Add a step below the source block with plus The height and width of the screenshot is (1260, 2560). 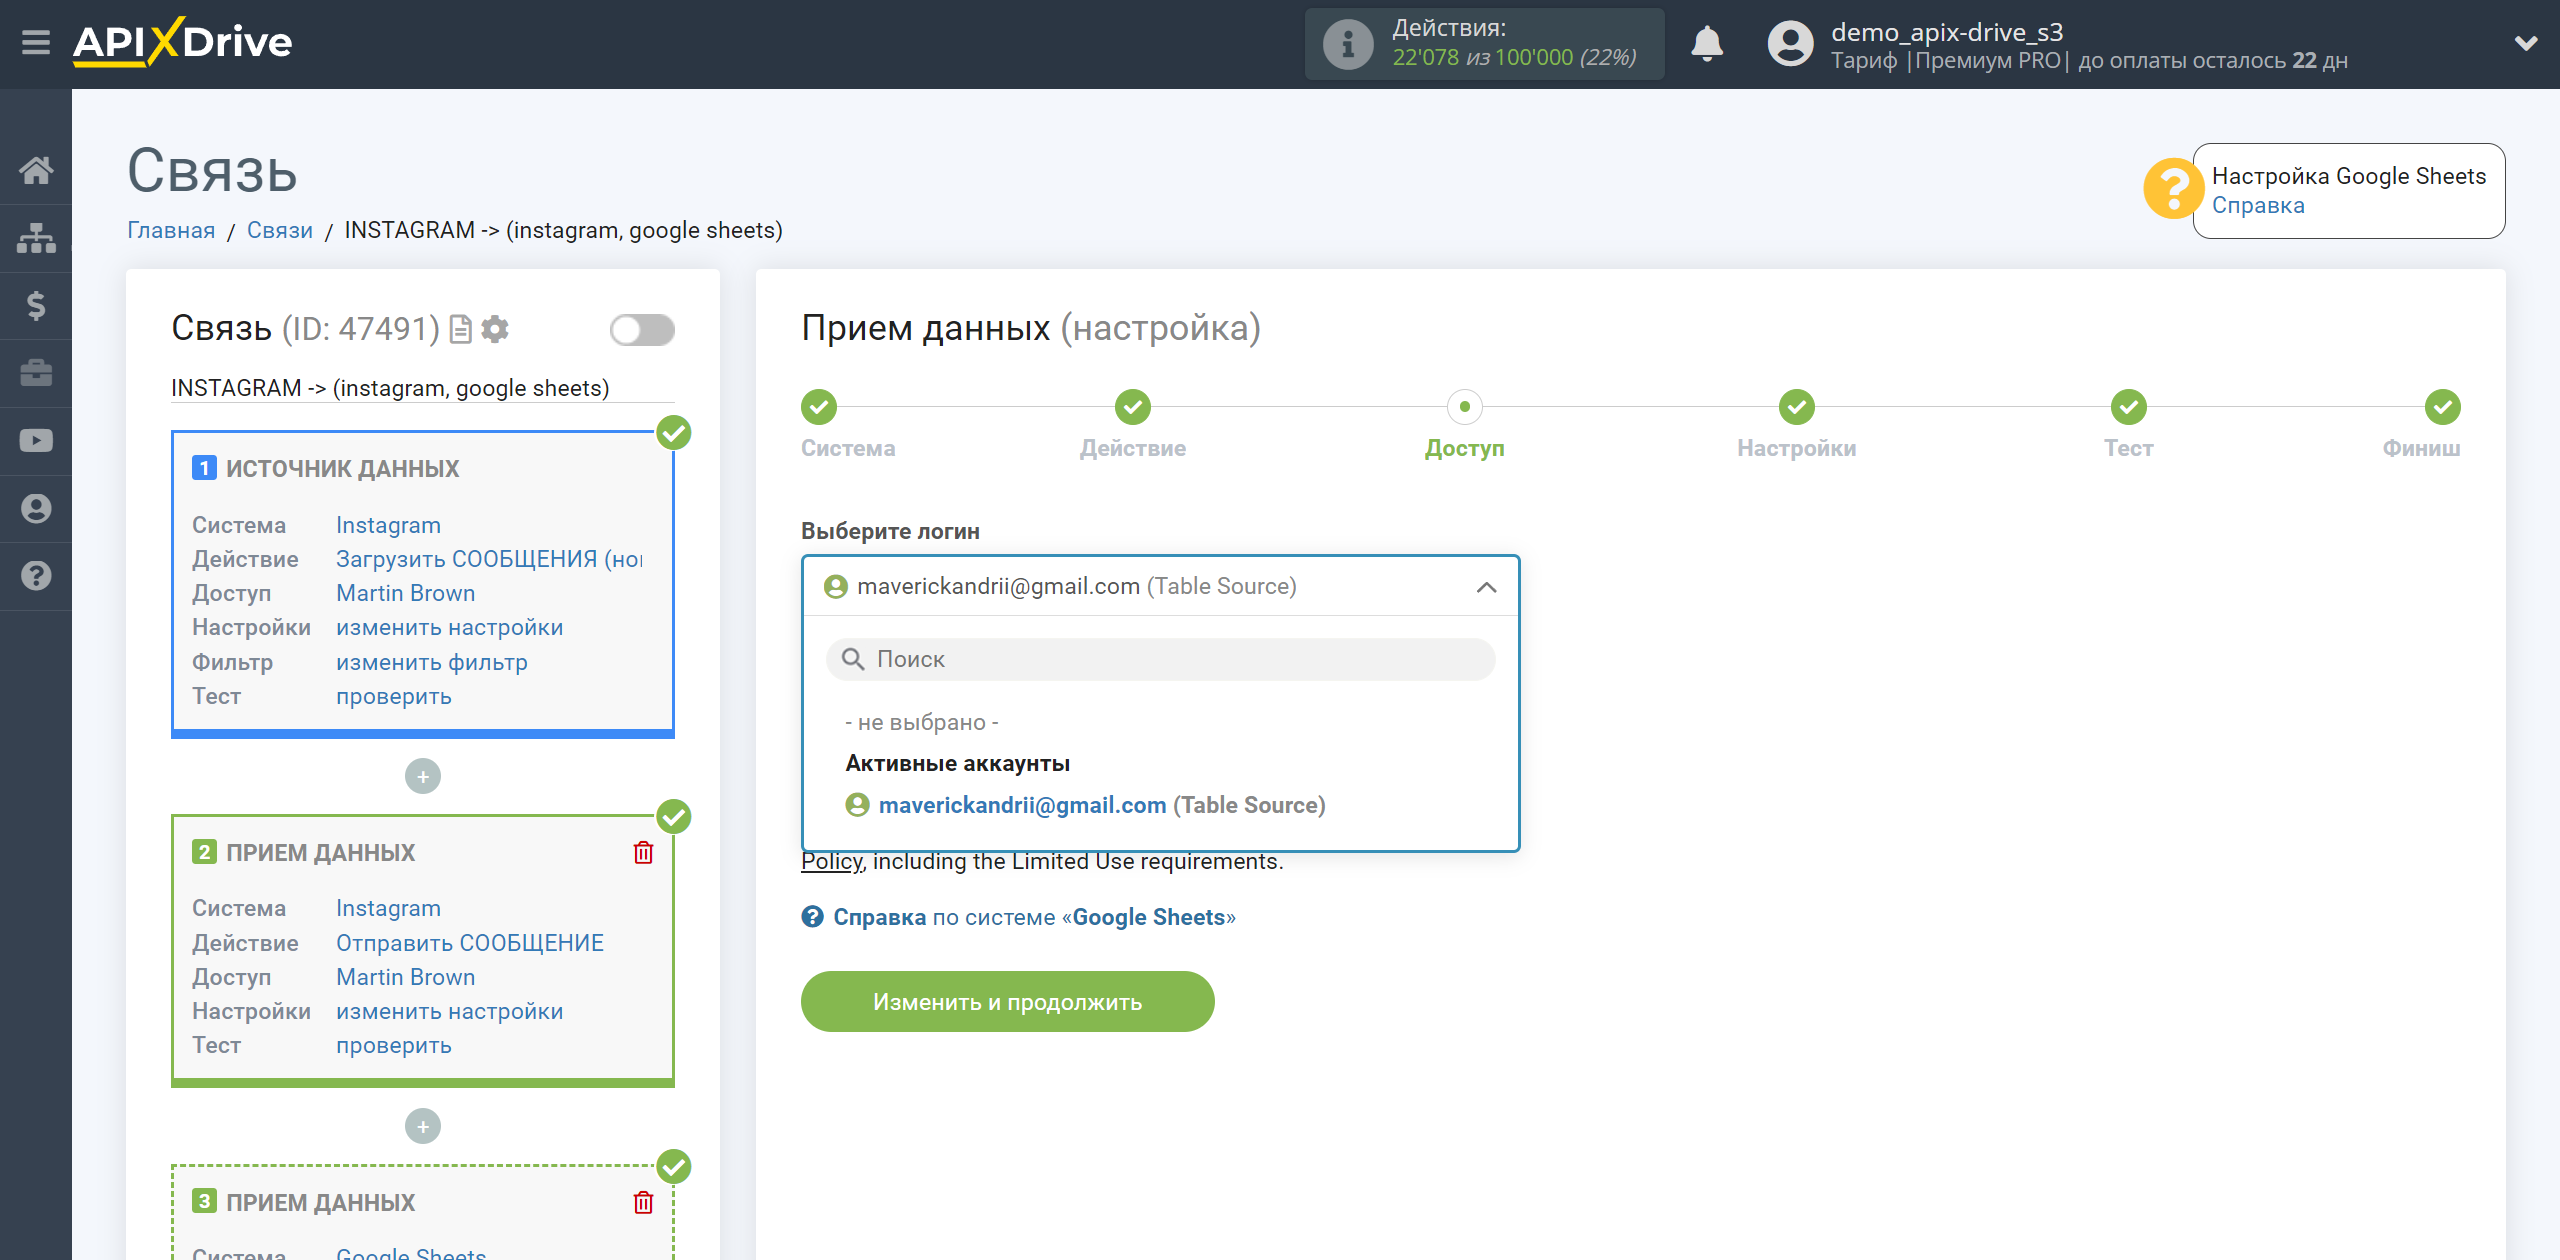point(422,777)
